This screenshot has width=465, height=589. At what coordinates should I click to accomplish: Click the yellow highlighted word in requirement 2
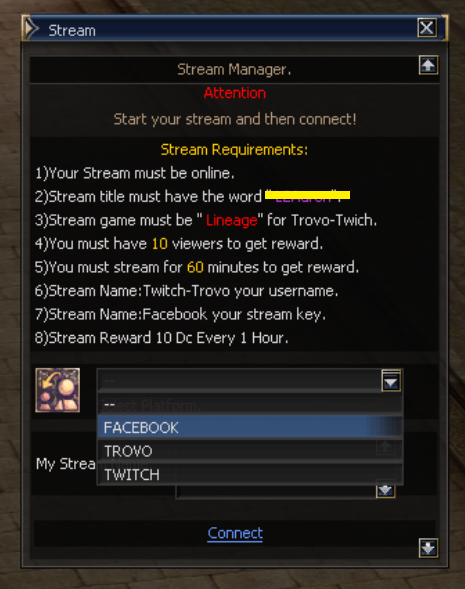click(307, 195)
